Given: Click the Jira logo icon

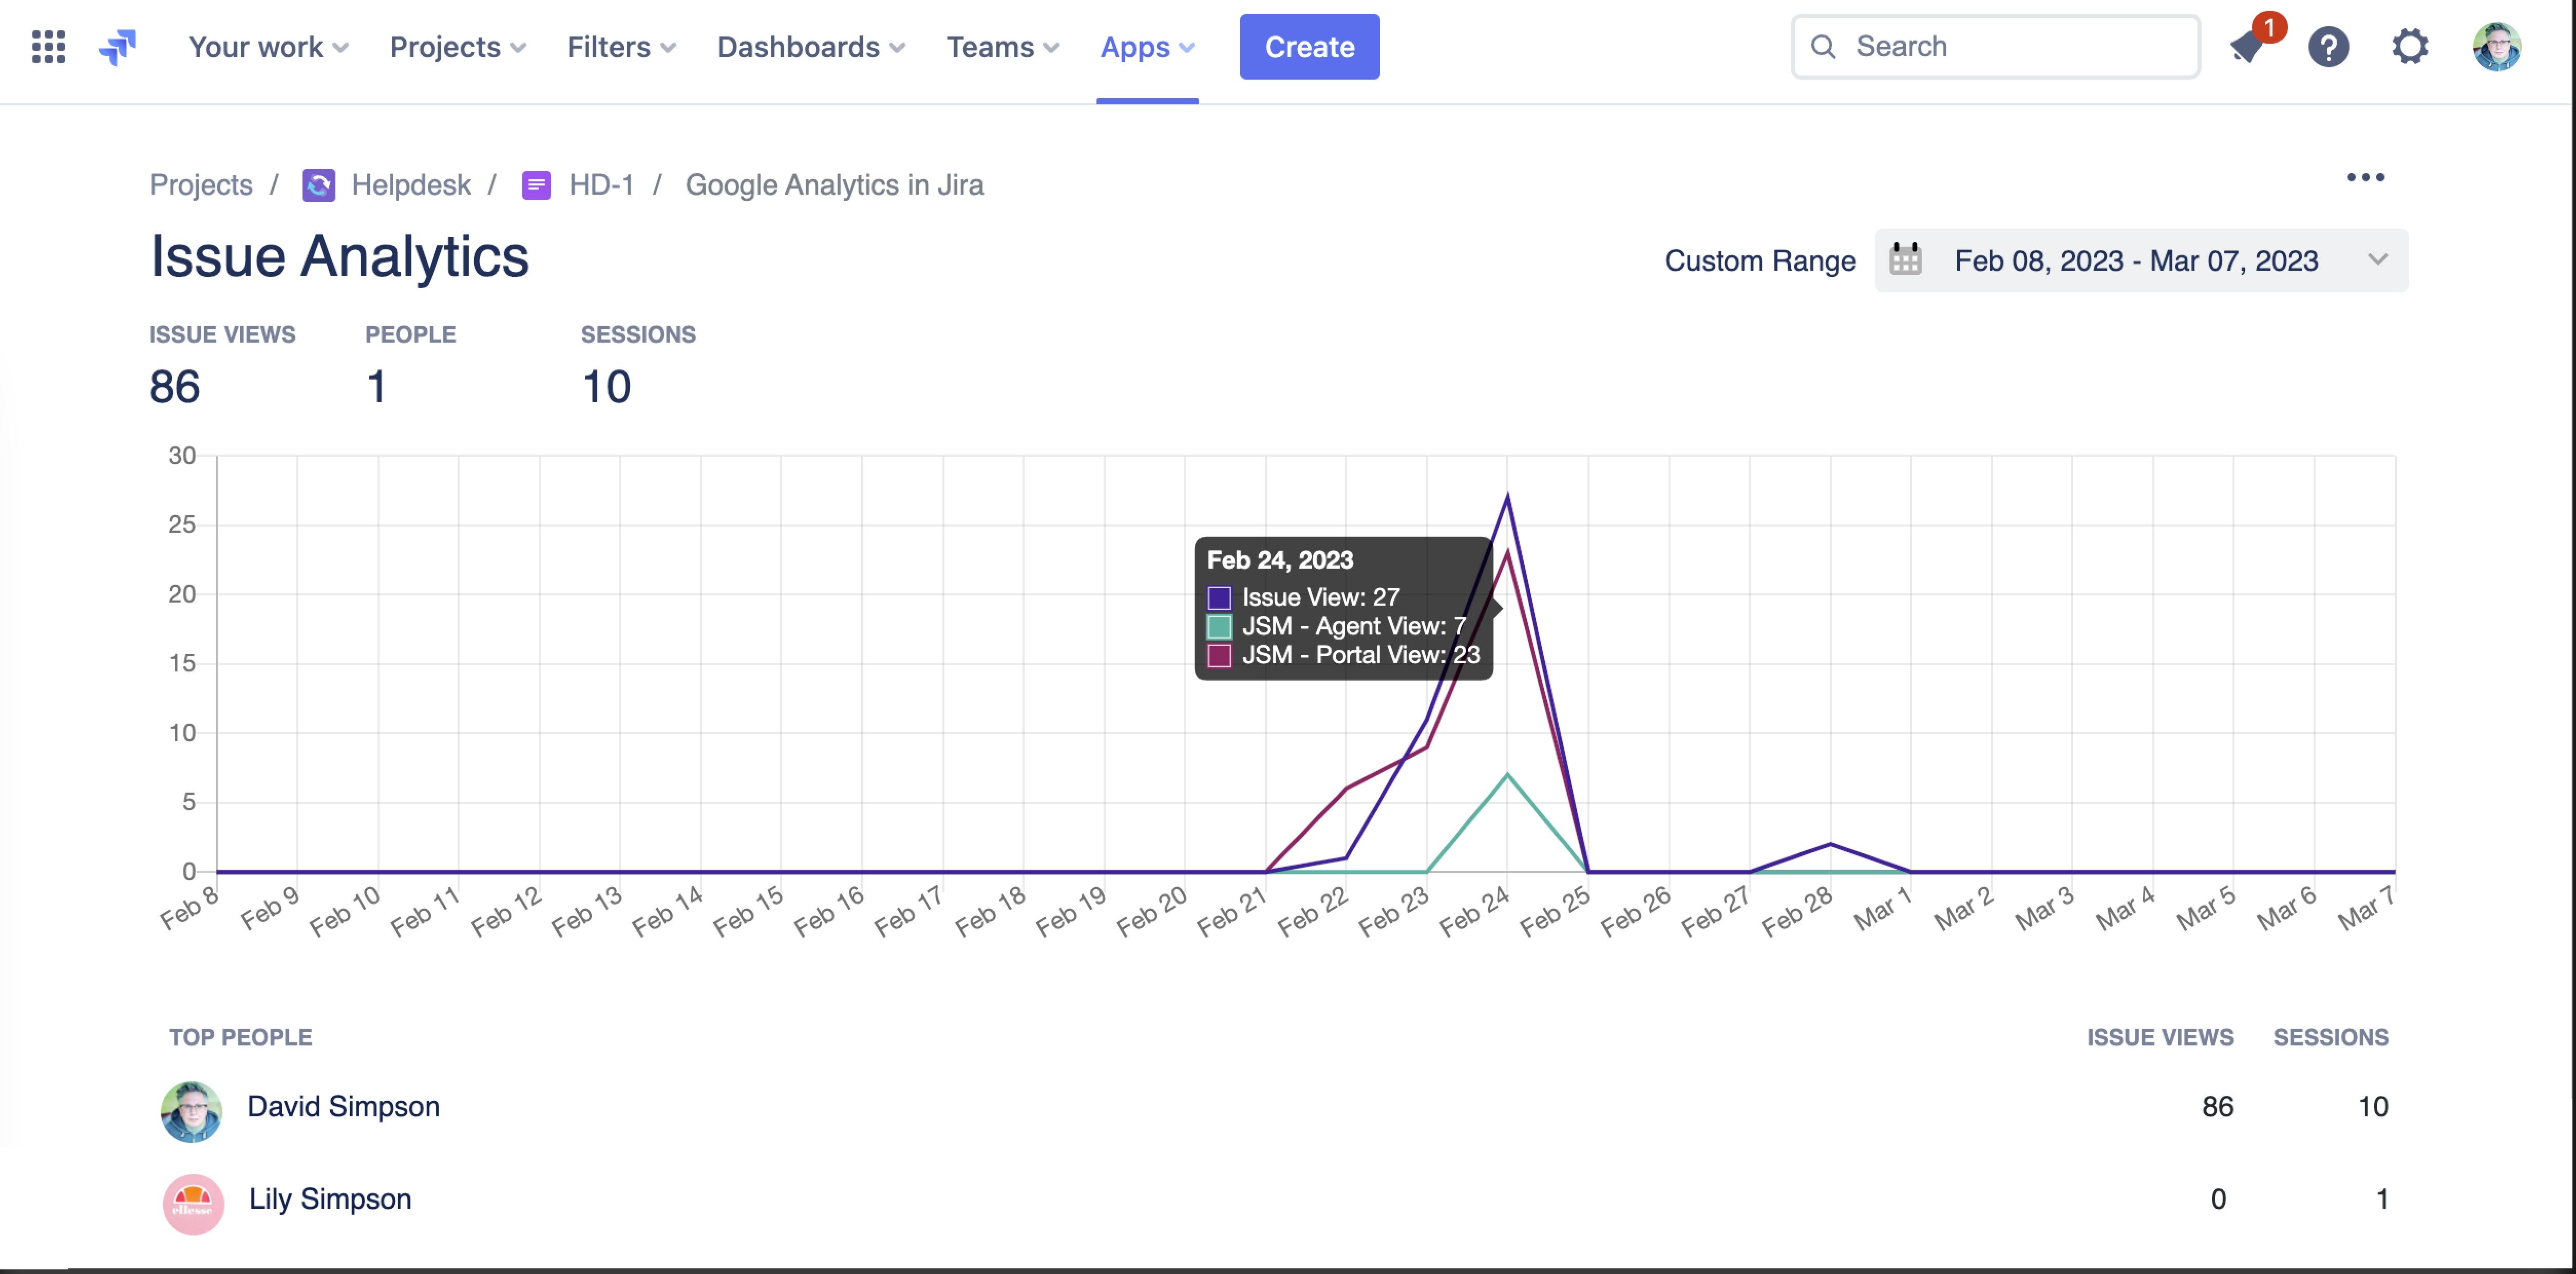Looking at the screenshot, I should tap(117, 47).
